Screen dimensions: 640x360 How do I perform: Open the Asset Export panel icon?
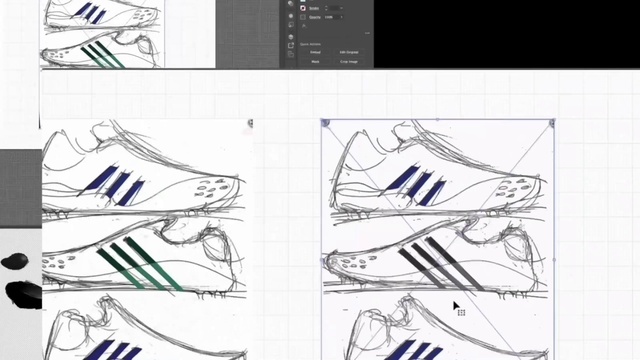(291, 45)
